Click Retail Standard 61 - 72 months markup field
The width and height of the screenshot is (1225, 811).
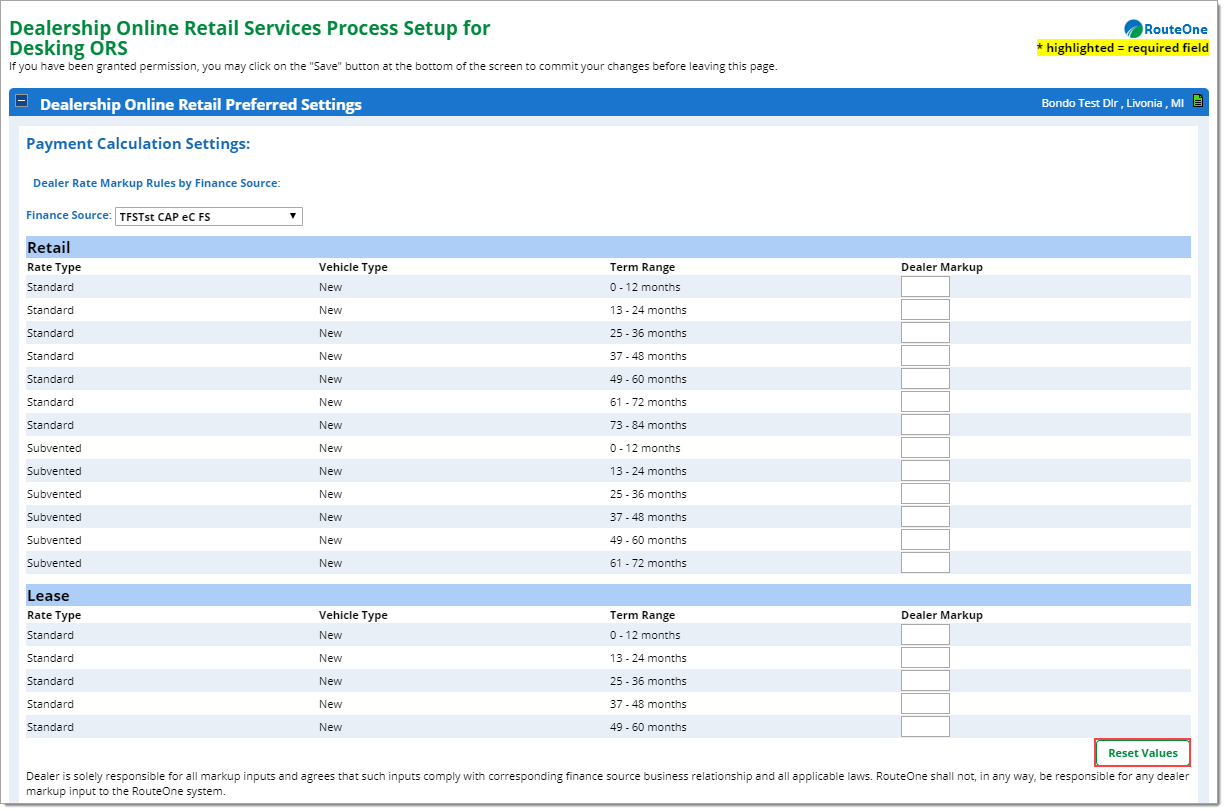point(925,402)
